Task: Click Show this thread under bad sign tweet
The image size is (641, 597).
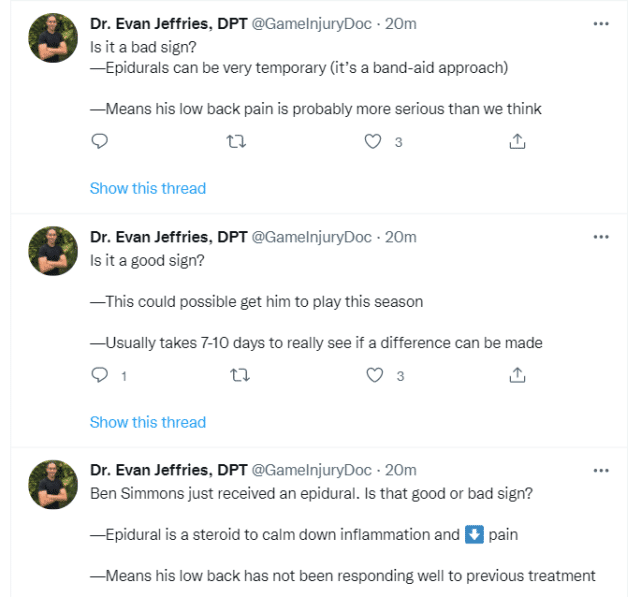Action: pos(148,188)
